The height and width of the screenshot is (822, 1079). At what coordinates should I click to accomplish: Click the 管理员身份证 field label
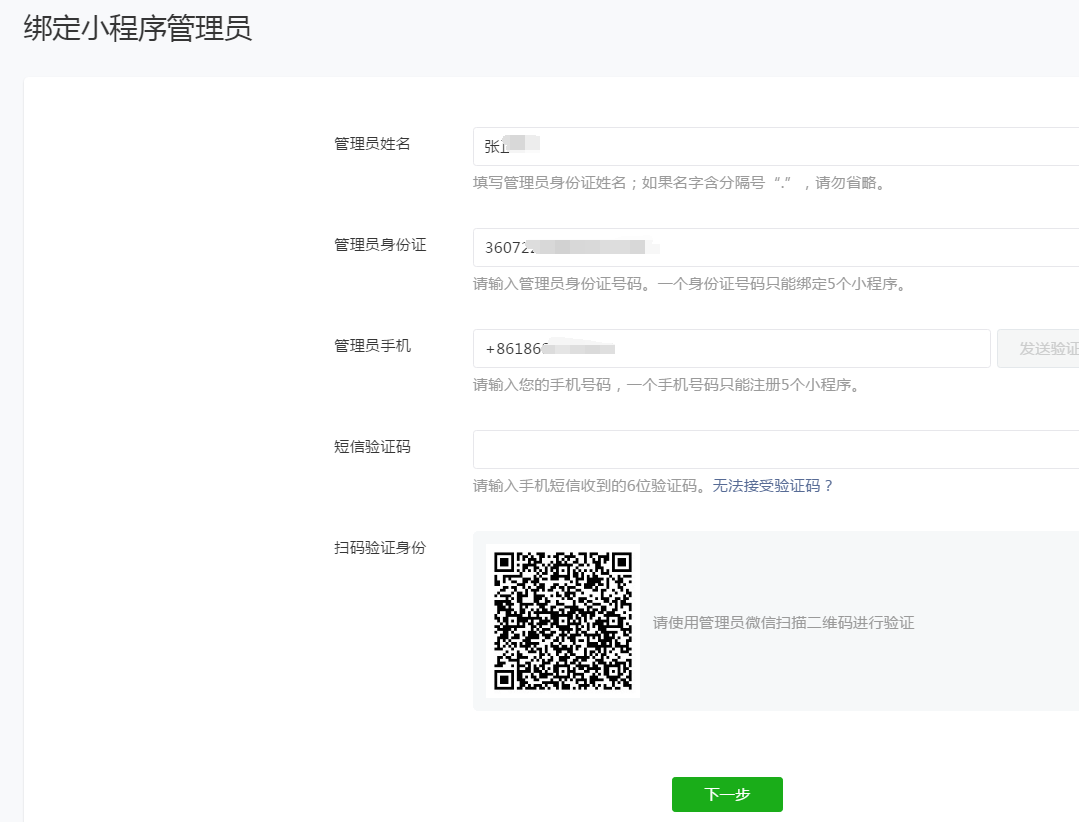(380, 245)
